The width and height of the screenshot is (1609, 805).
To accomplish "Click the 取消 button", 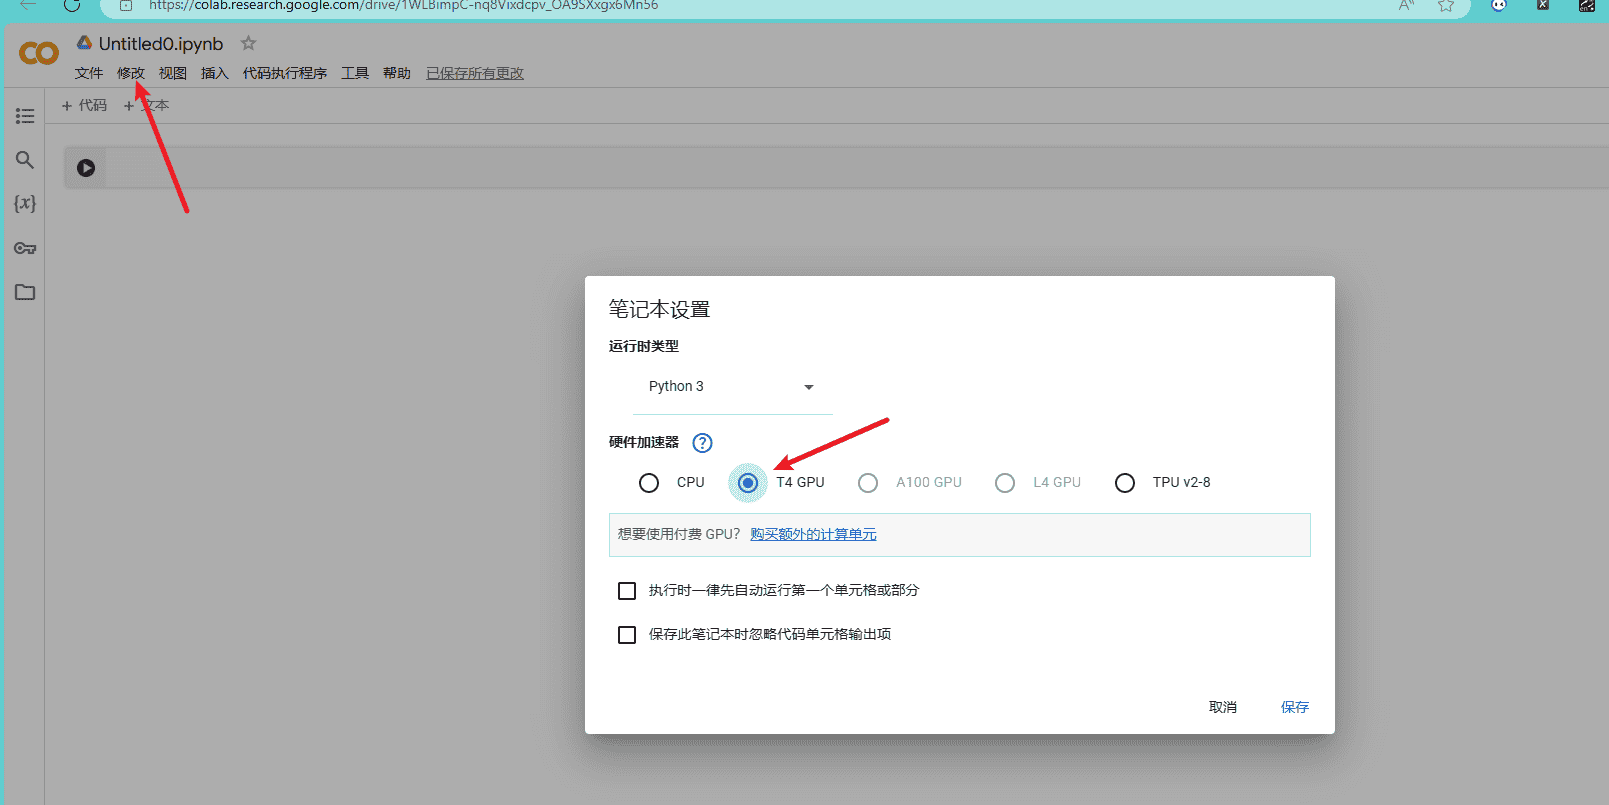I will (1223, 707).
